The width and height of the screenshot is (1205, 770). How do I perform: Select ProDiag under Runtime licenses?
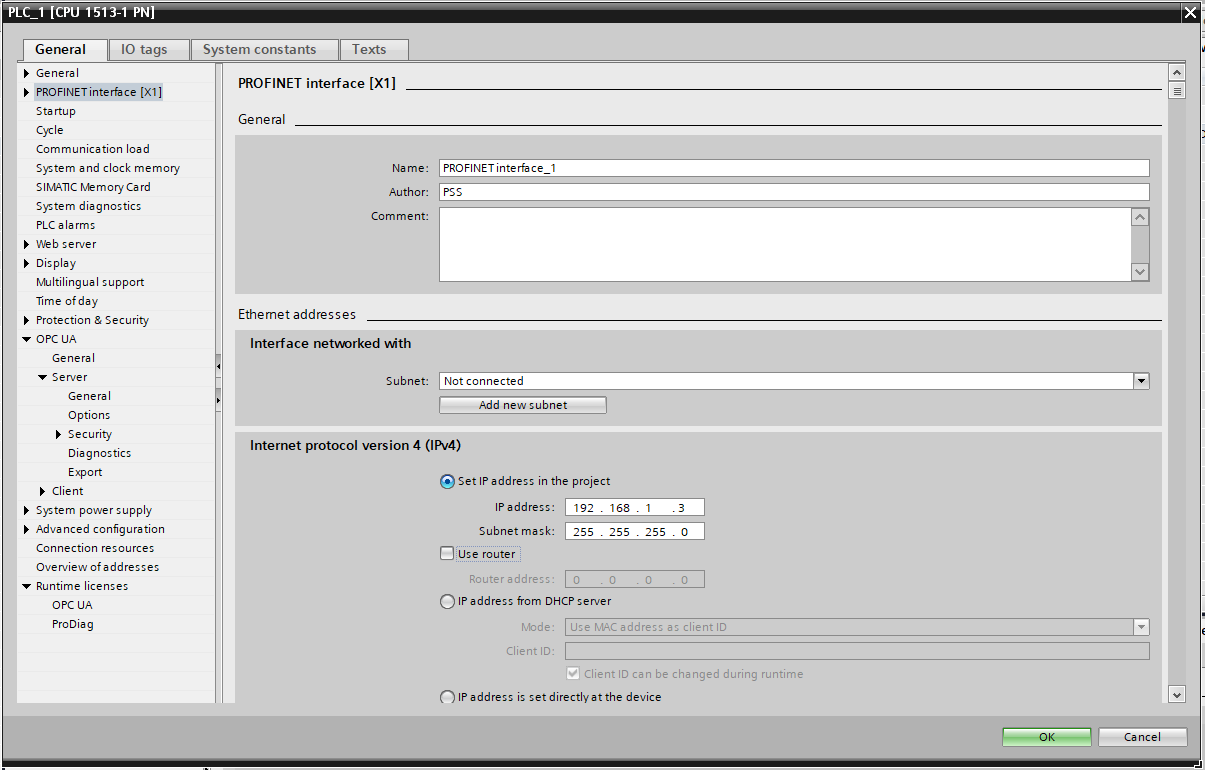pyautogui.click(x=72, y=624)
